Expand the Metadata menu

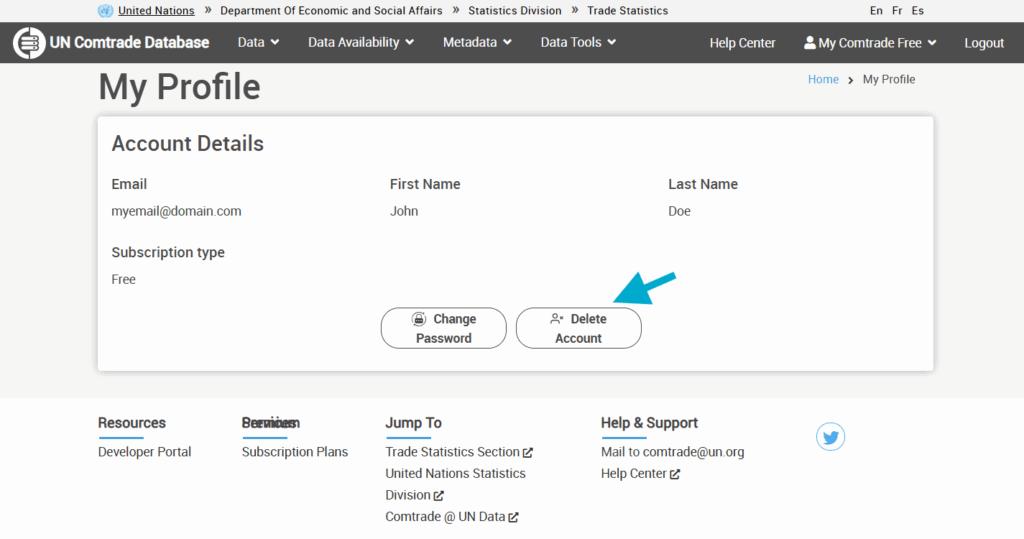pyautogui.click(x=477, y=42)
